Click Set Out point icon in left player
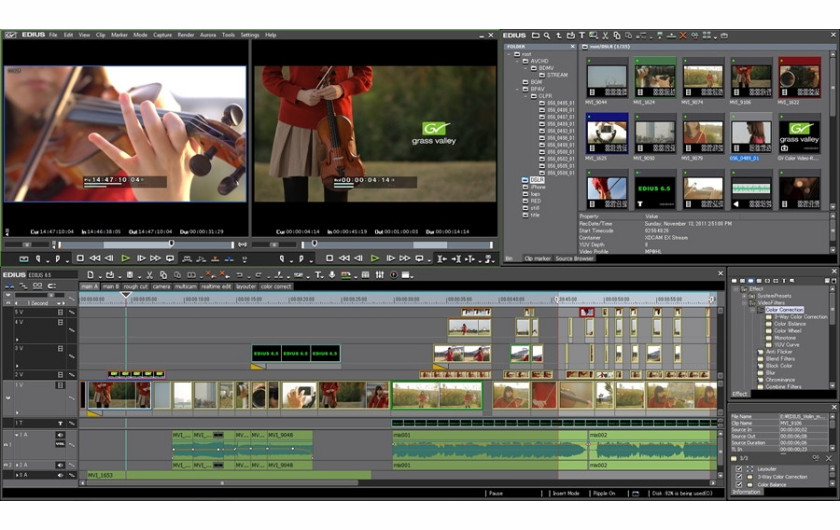 (x=58, y=259)
